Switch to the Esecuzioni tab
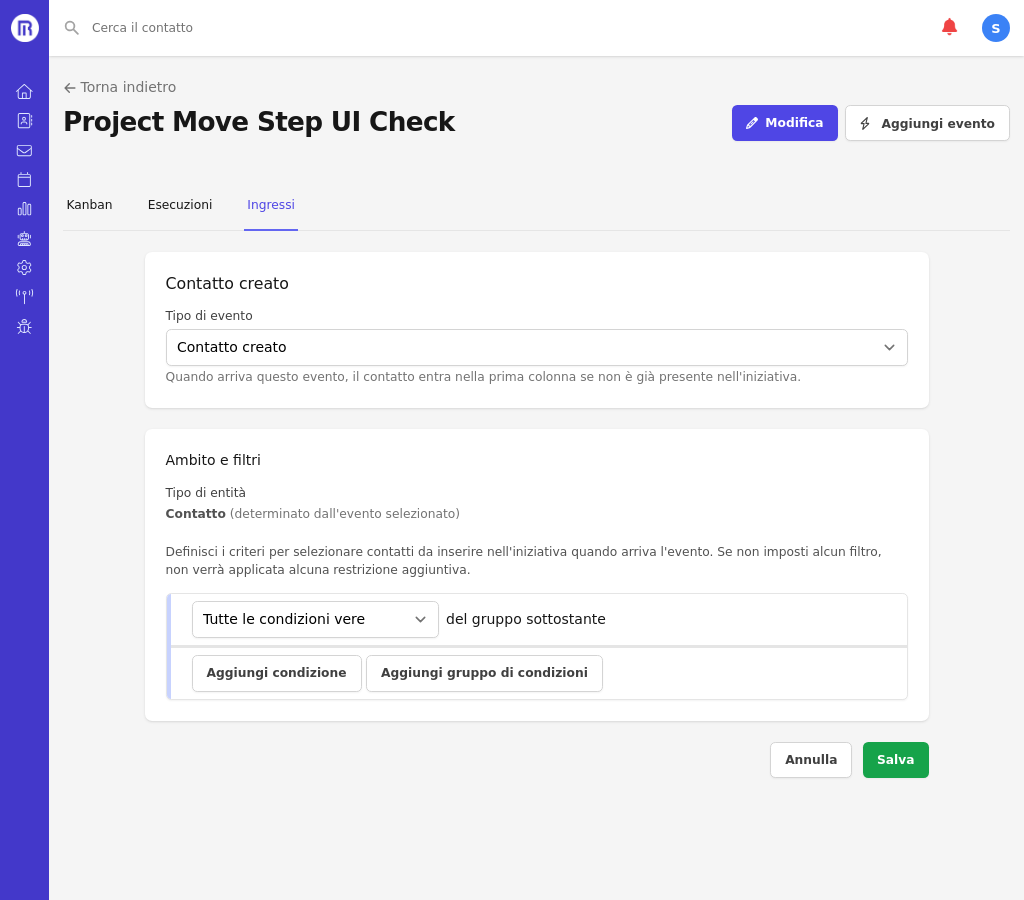Screen dimensions: 1024x900 [x=180, y=205]
